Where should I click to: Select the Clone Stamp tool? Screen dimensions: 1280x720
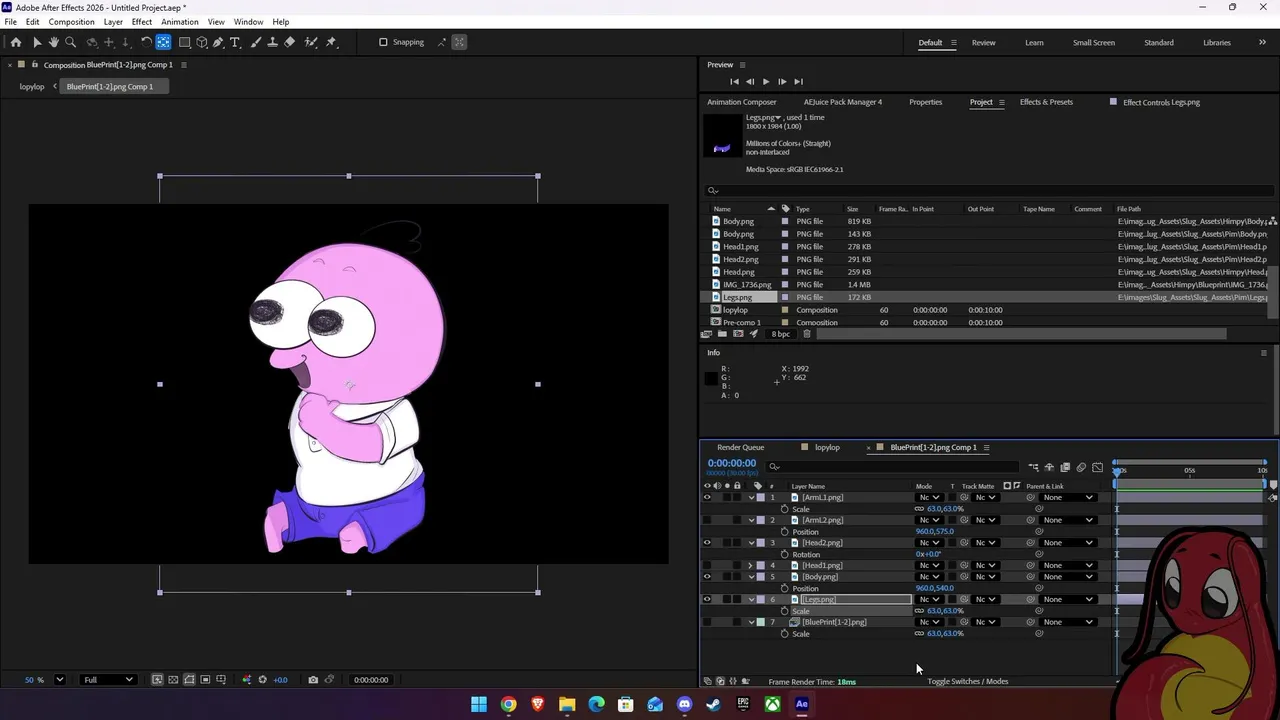pos(273,42)
